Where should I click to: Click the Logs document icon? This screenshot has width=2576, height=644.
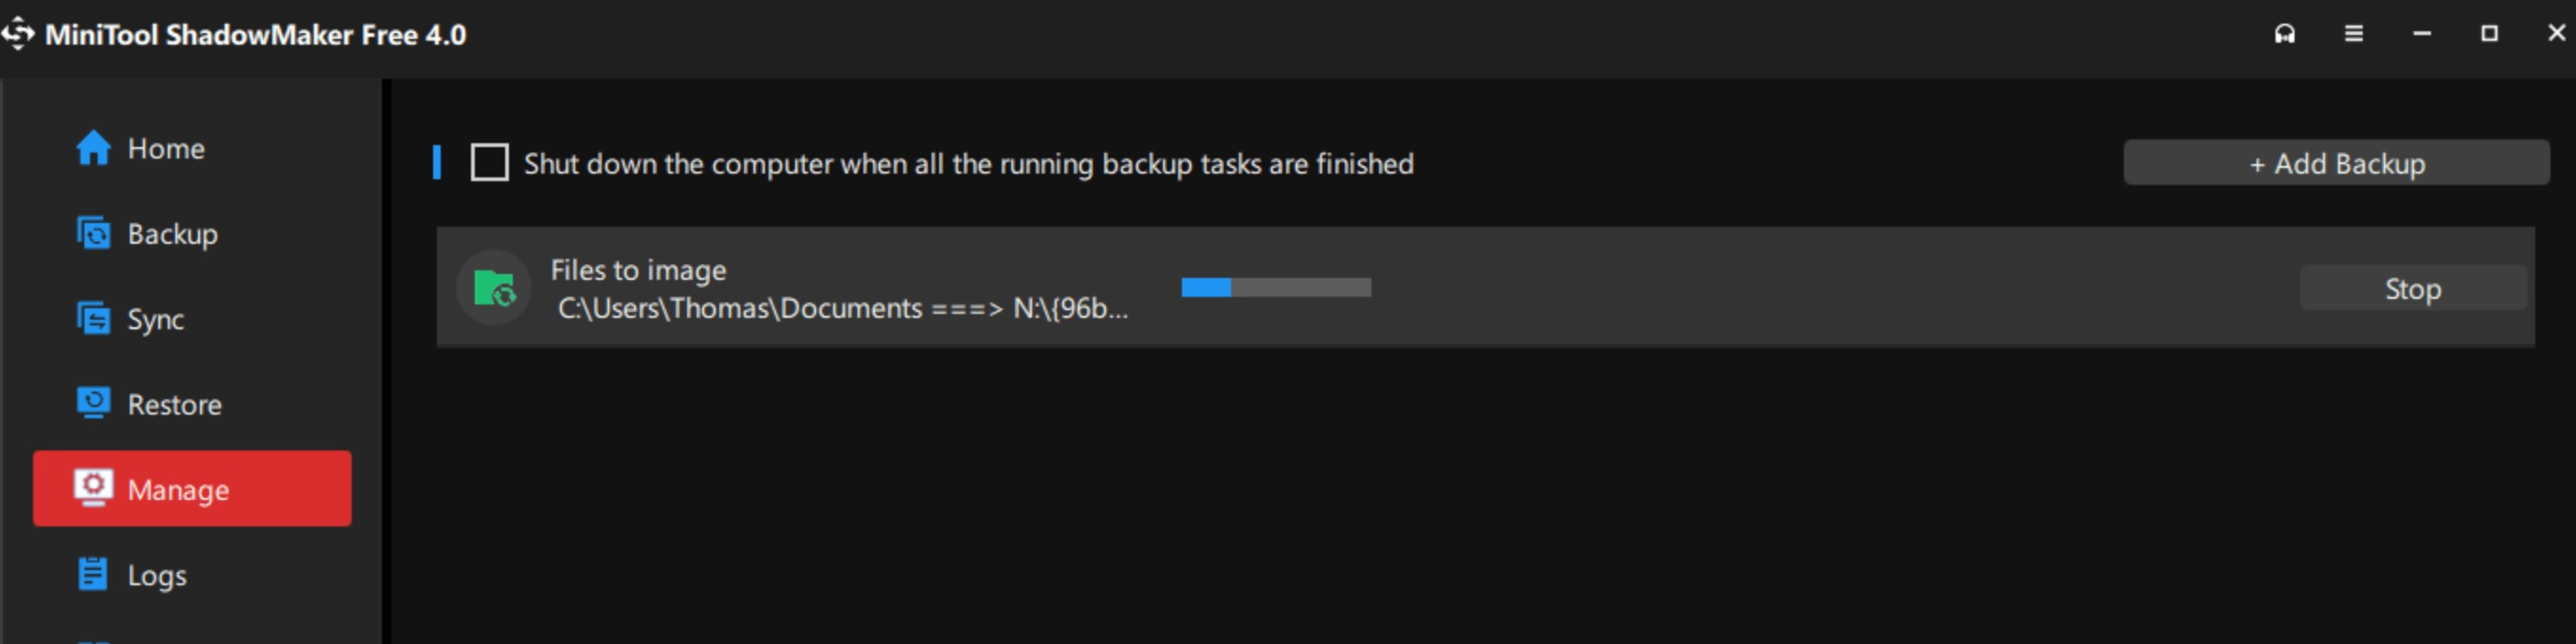coord(93,574)
